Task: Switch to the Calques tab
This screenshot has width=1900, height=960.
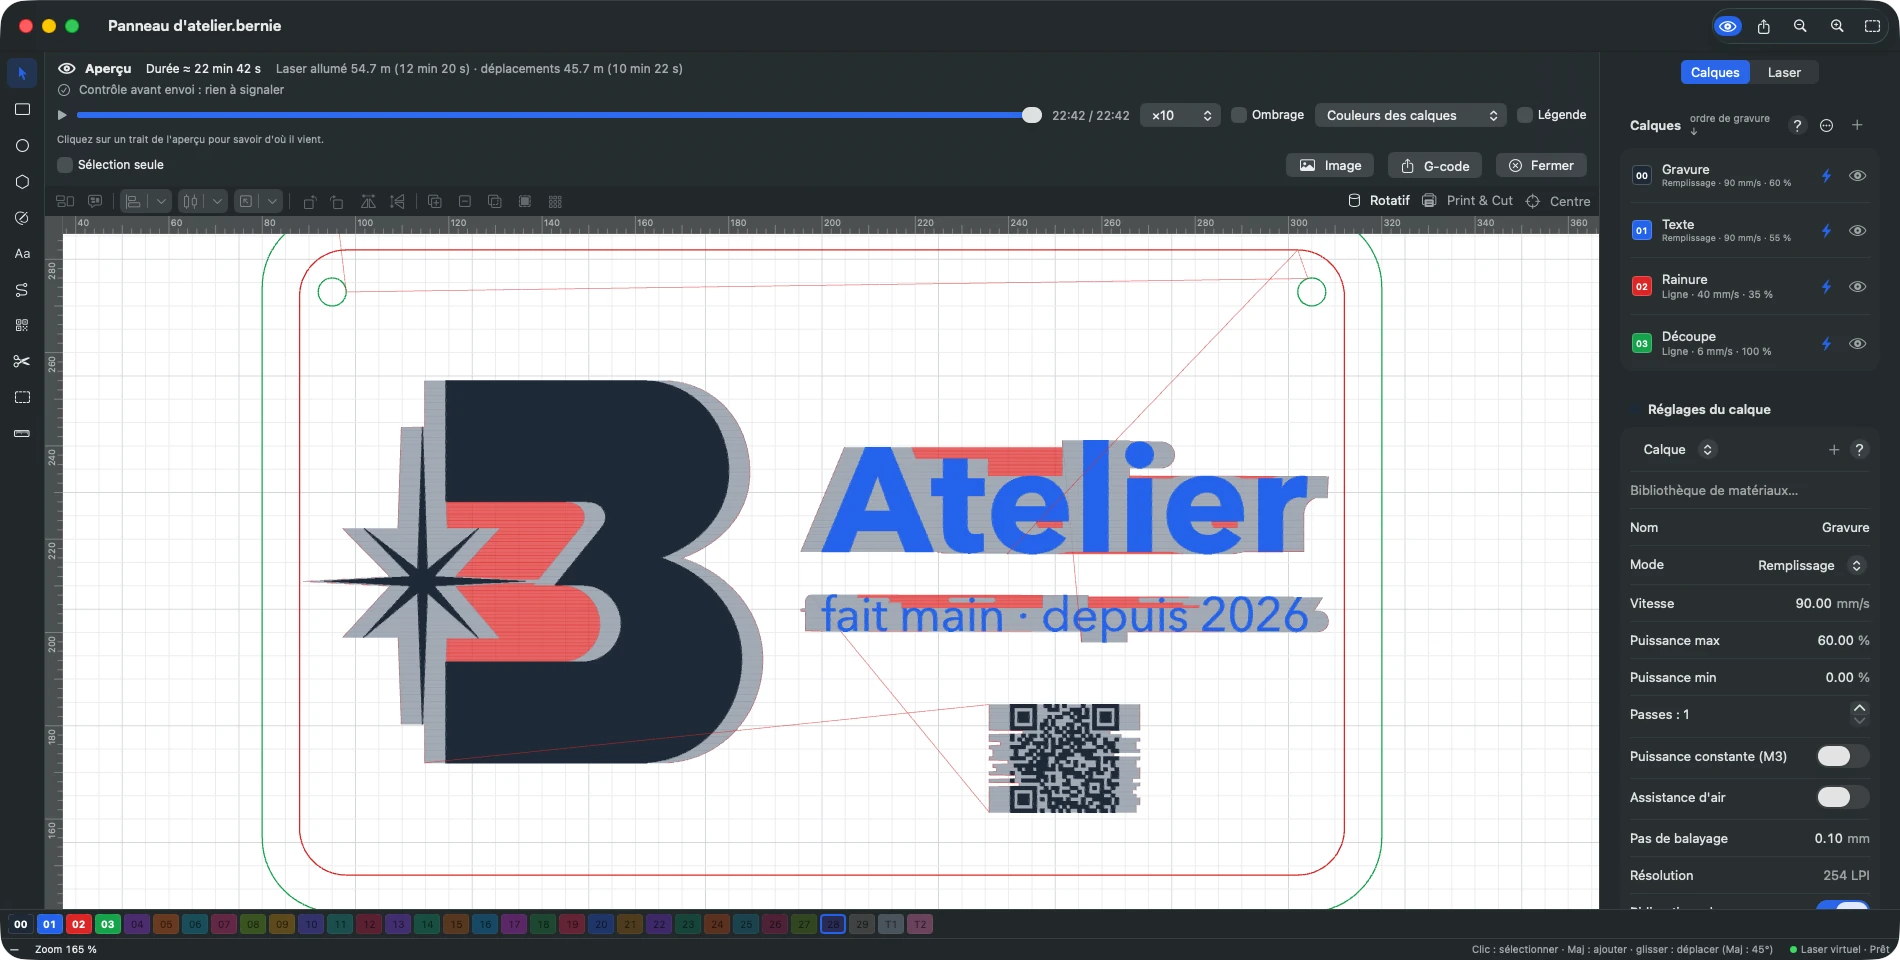Action: coord(1715,72)
